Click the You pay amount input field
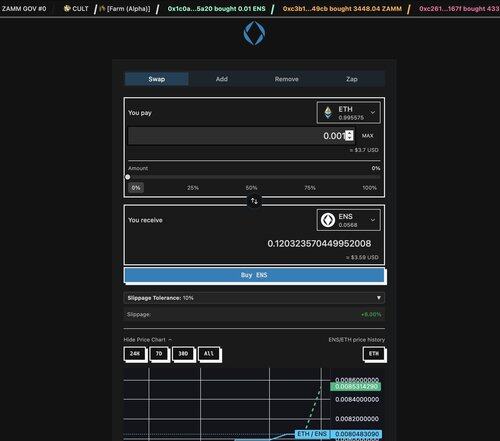This screenshot has height=441, width=500. coord(241,136)
